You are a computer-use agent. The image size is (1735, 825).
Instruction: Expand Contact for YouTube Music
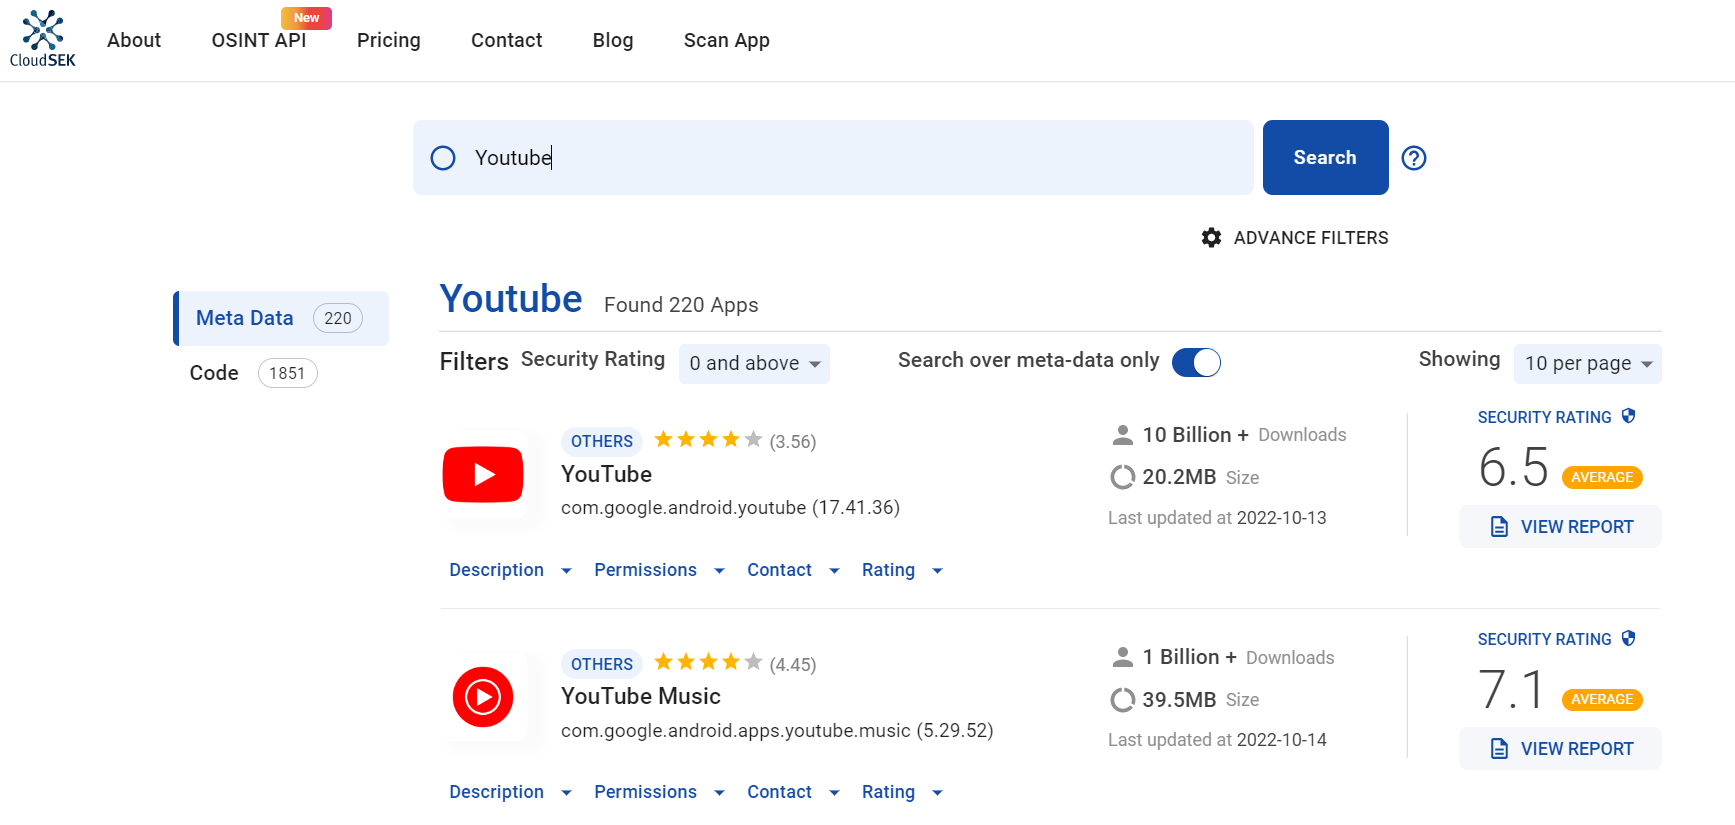tap(793, 792)
